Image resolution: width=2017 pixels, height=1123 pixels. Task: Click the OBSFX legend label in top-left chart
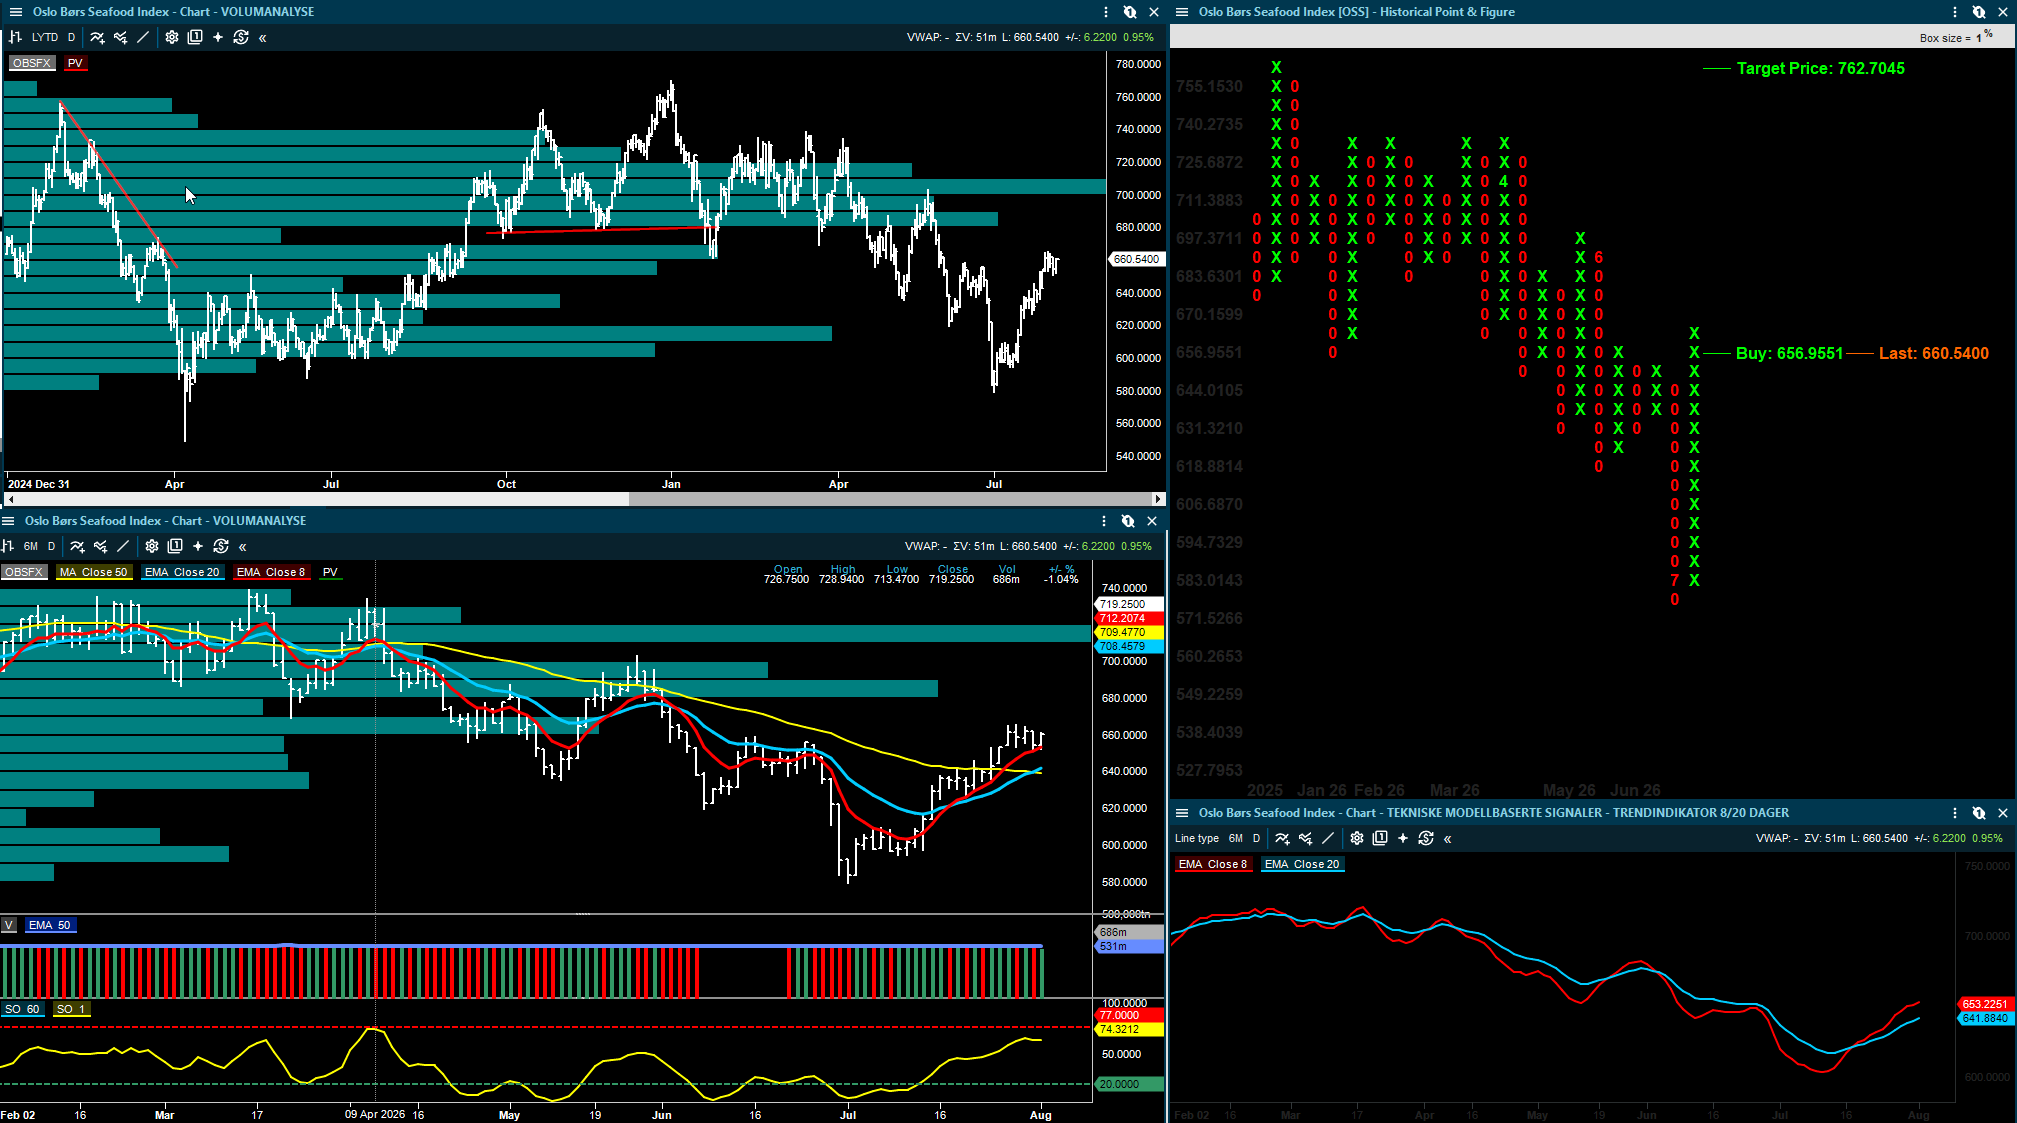[32, 63]
